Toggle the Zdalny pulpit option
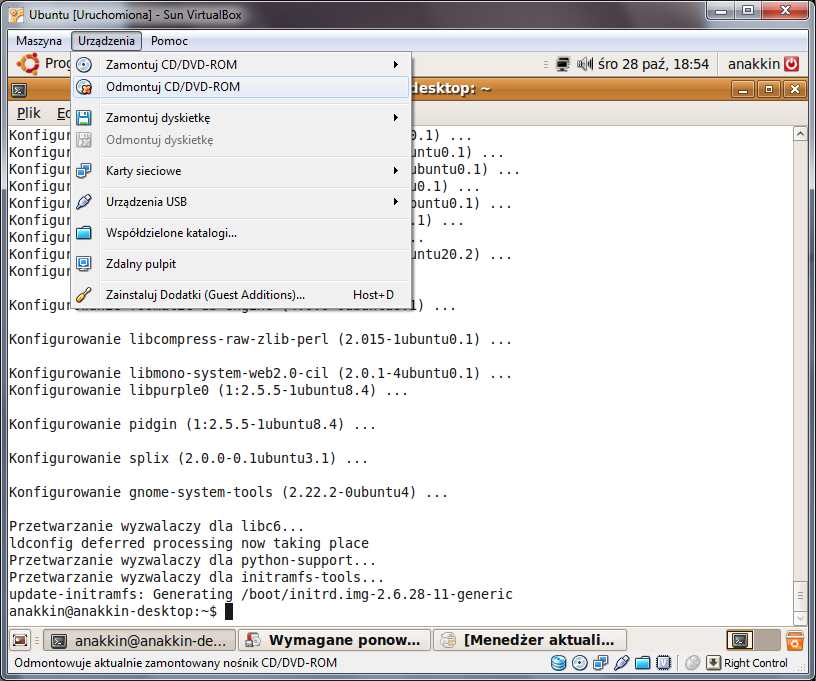The width and height of the screenshot is (816, 681). click(x=241, y=264)
